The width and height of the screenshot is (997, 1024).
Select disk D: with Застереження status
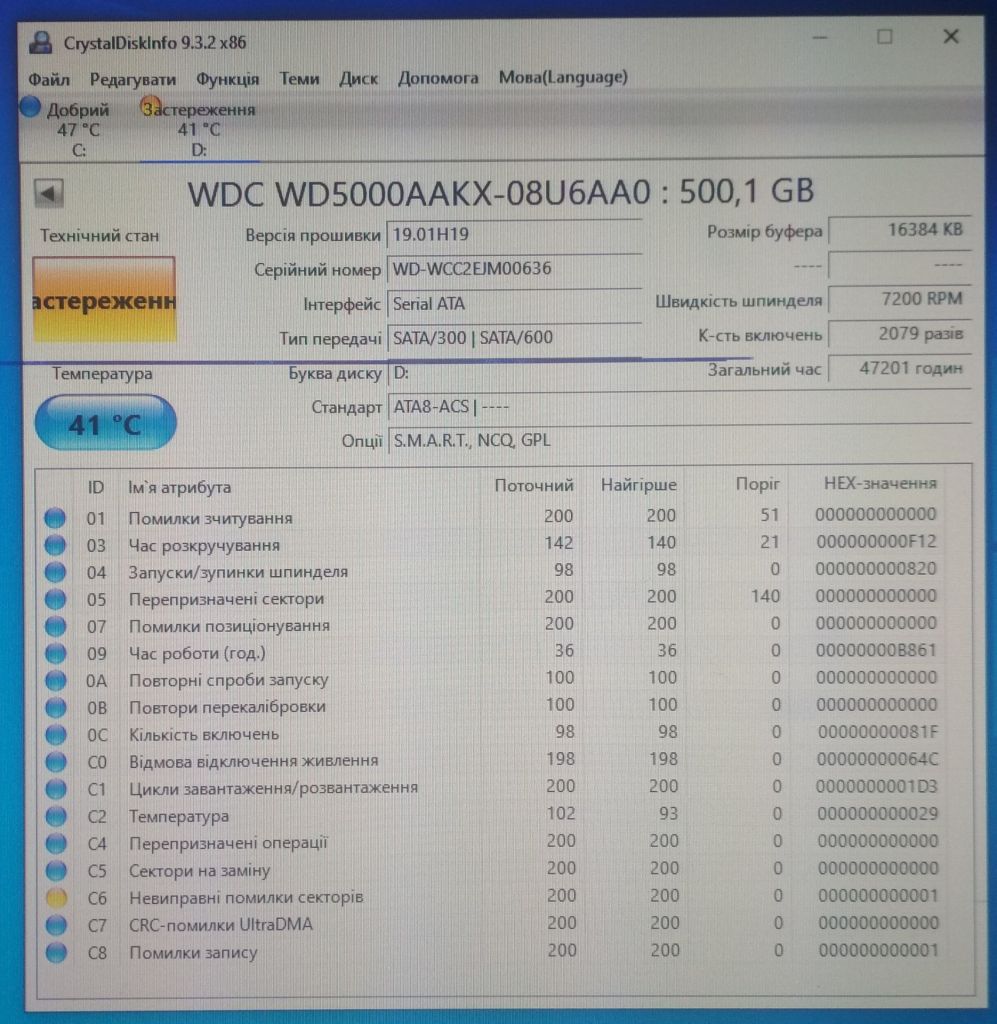[x=198, y=129]
